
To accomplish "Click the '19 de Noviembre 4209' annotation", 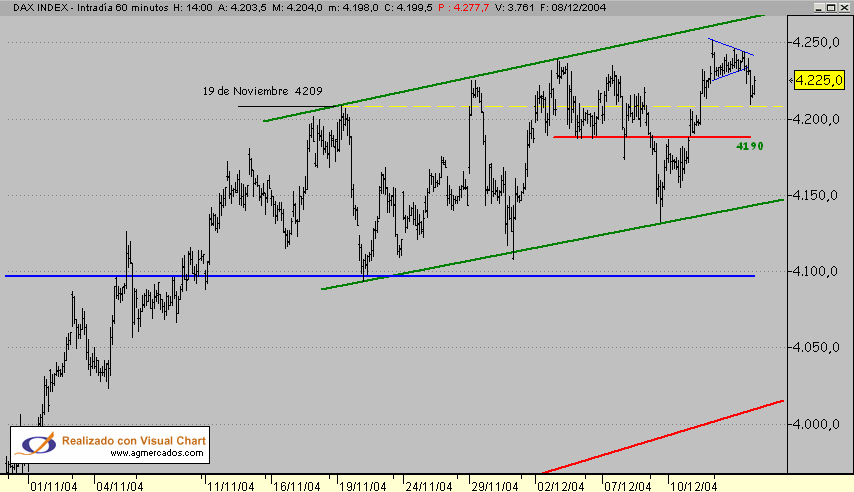I will (x=263, y=91).
